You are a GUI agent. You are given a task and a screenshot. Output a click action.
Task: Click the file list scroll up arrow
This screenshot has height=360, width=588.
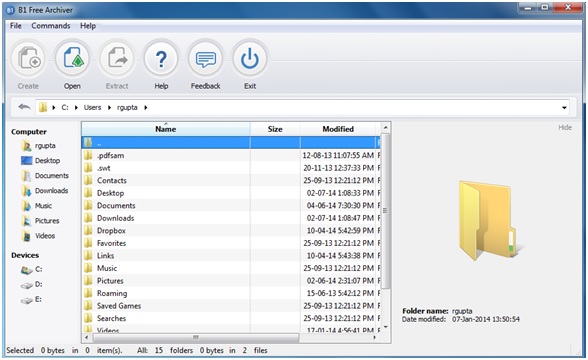pyautogui.click(x=385, y=128)
